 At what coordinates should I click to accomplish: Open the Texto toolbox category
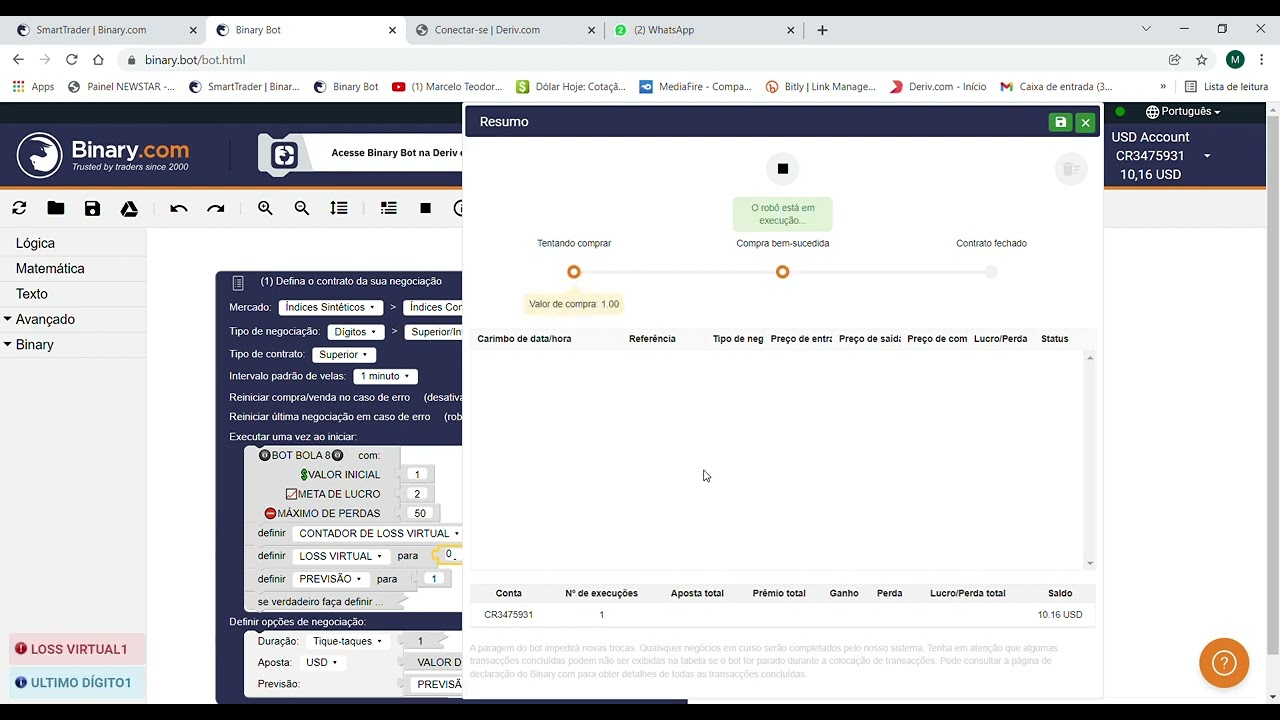tap(32, 294)
